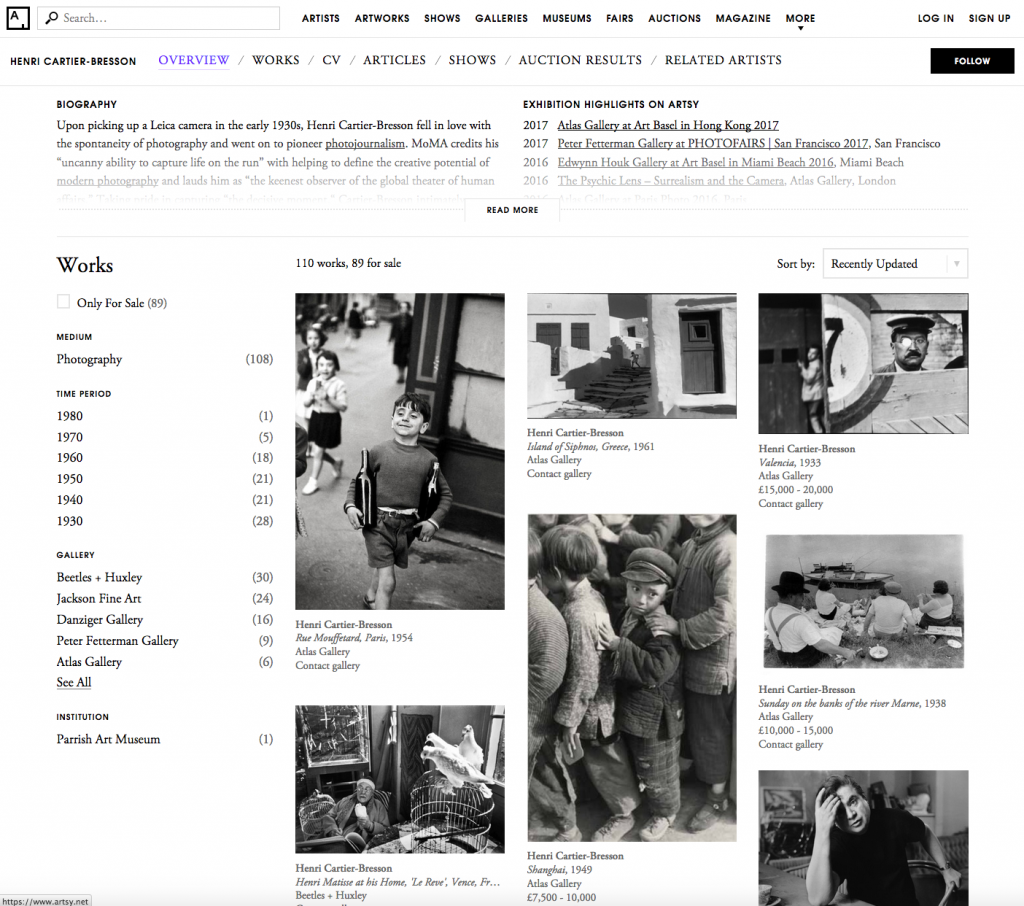Filter by Danziger Gallery
Viewport: 1024px width, 906px height.
tap(165, 619)
